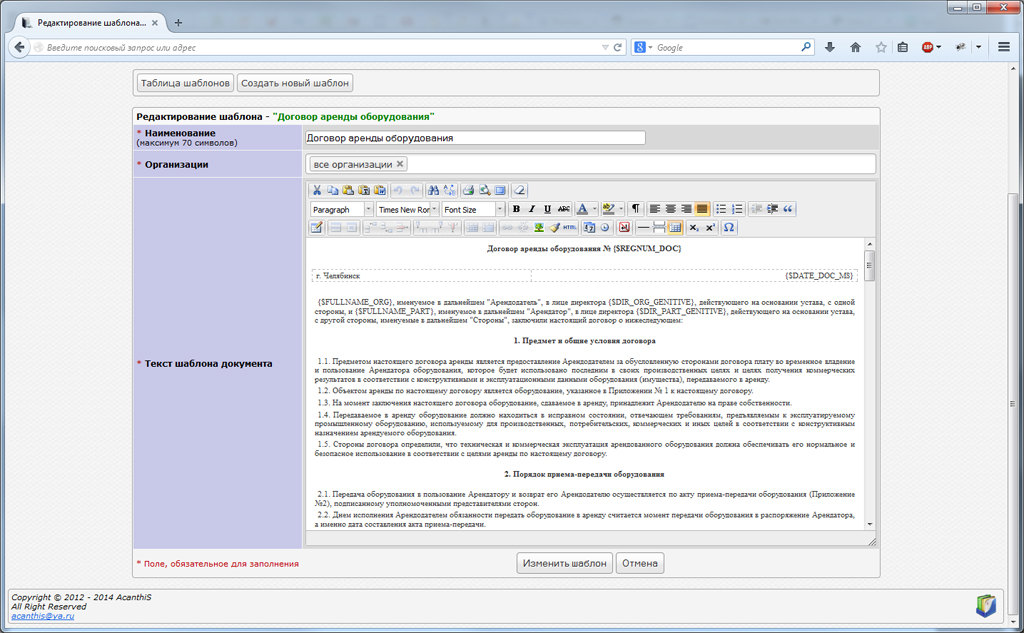Click the Google search box
The image size is (1024, 633).
(x=726, y=48)
